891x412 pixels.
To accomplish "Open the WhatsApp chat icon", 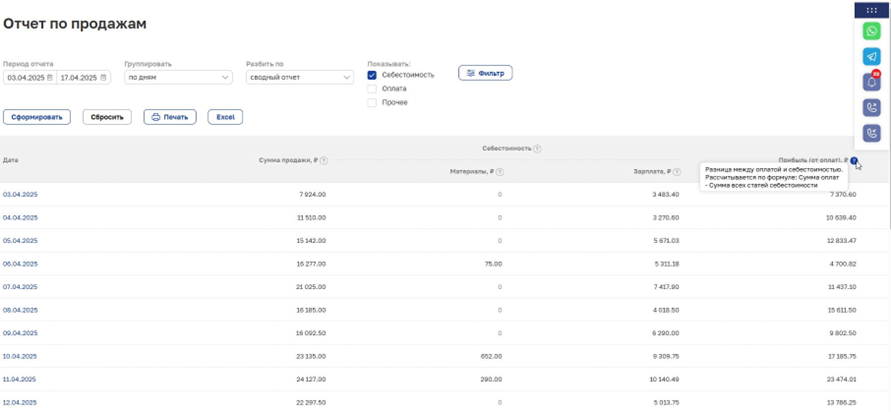I will (x=871, y=31).
